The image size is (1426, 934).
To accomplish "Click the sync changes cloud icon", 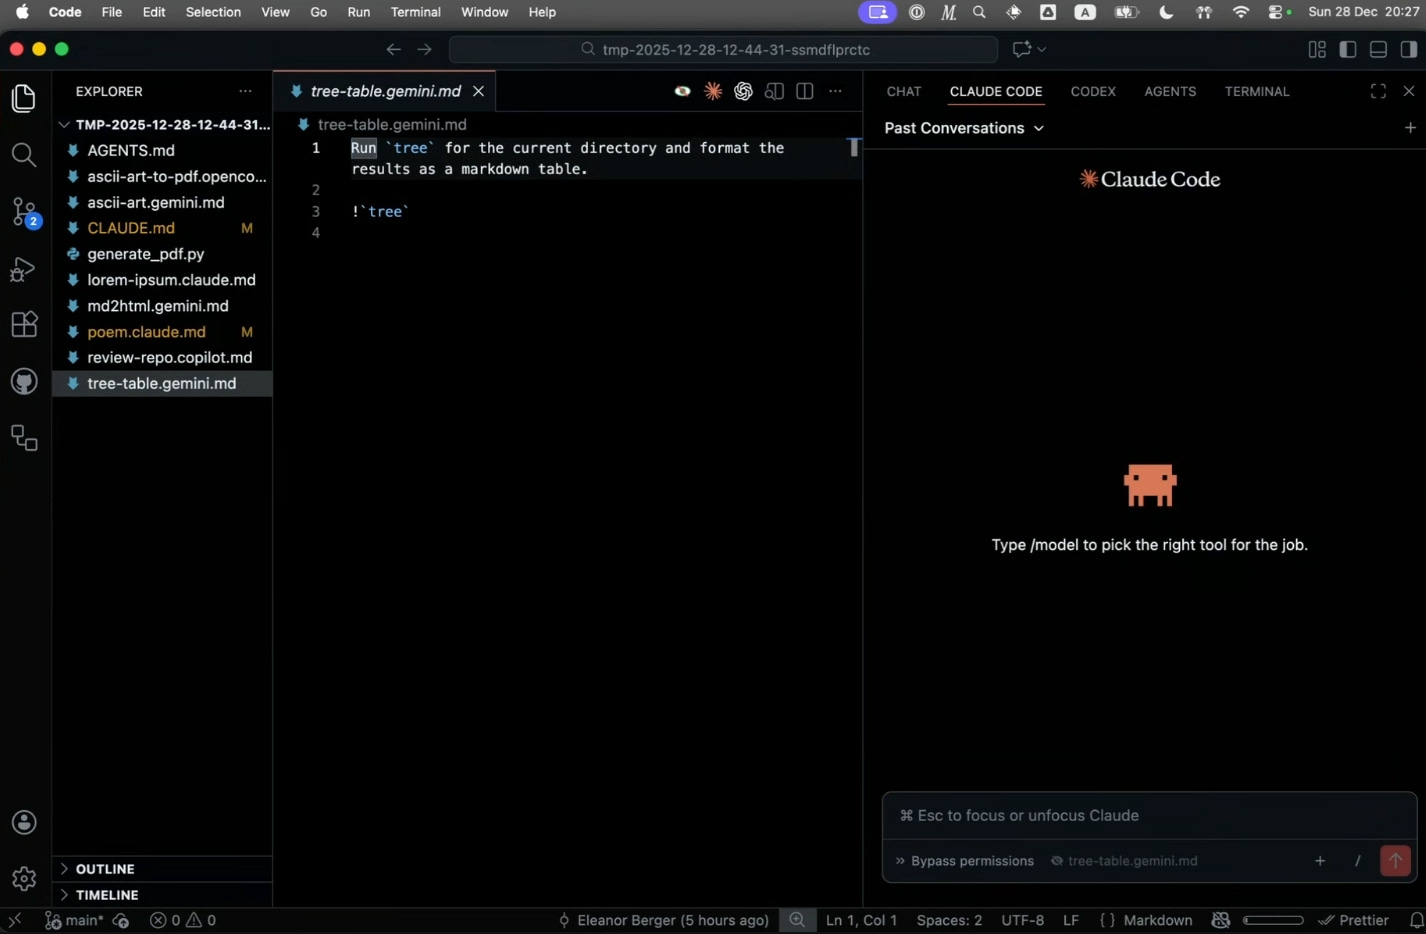I will tap(121, 920).
